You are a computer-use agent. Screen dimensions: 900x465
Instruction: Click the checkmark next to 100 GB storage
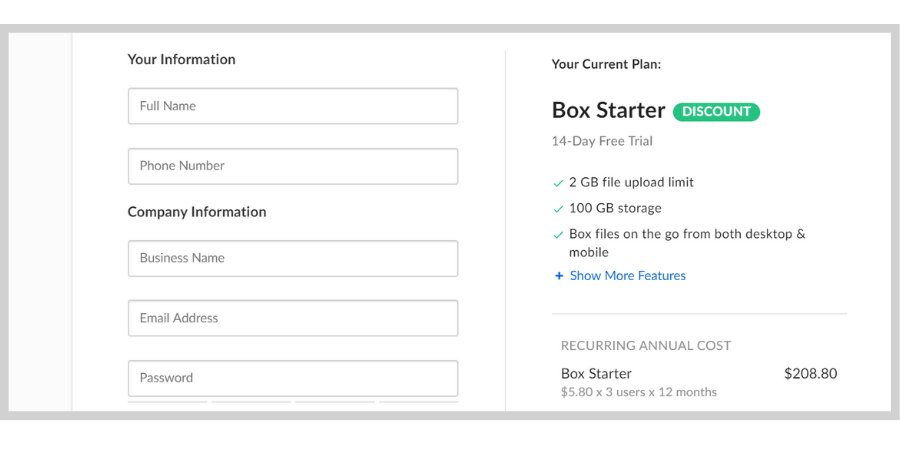tap(558, 209)
